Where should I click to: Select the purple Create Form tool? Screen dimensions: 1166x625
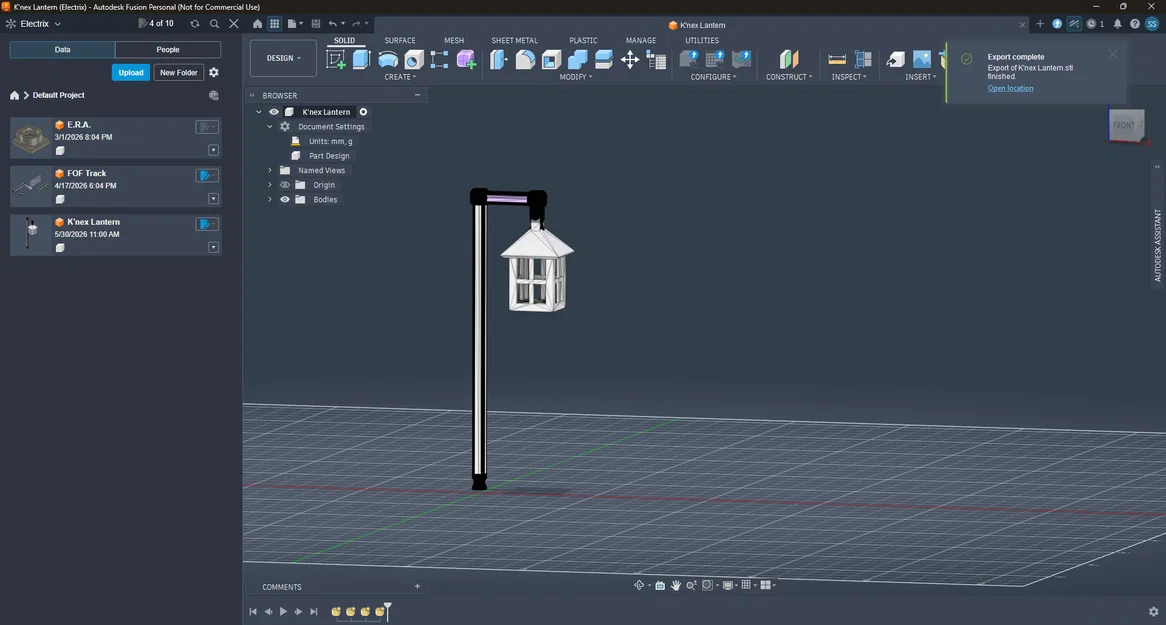point(466,60)
